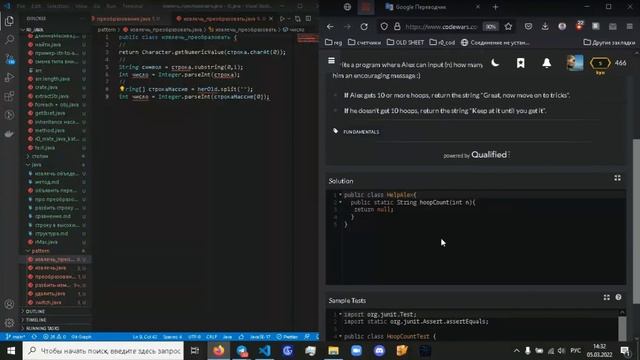Expand the TIMELINE section
Image resolution: width=640 pixels, height=360 pixels.
tap(36, 320)
